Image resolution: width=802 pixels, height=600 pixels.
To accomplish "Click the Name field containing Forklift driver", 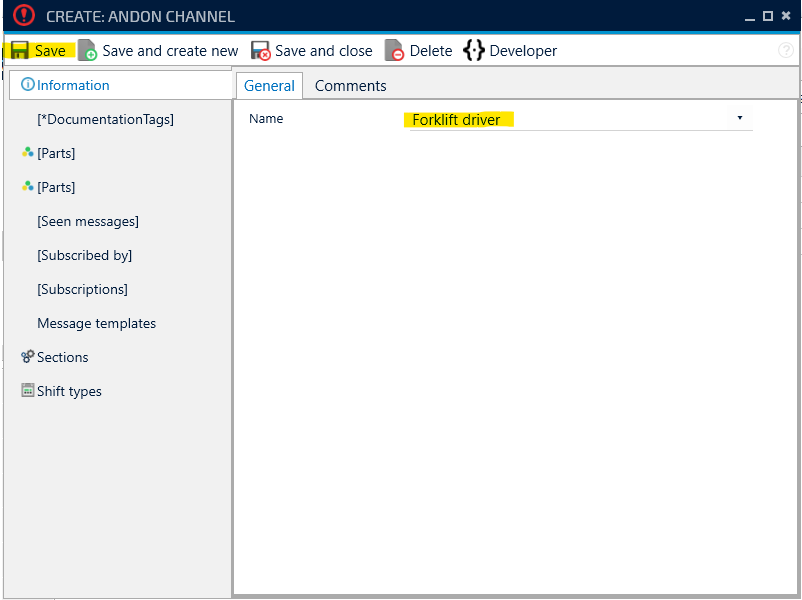I will click(x=570, y=120).
